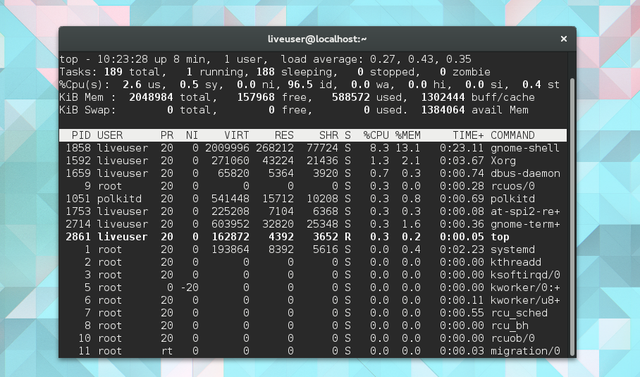Click the rt priority value for migration/0
Image resolution: width=640 pixels, height=377 pixels.
tap(167, 350)
